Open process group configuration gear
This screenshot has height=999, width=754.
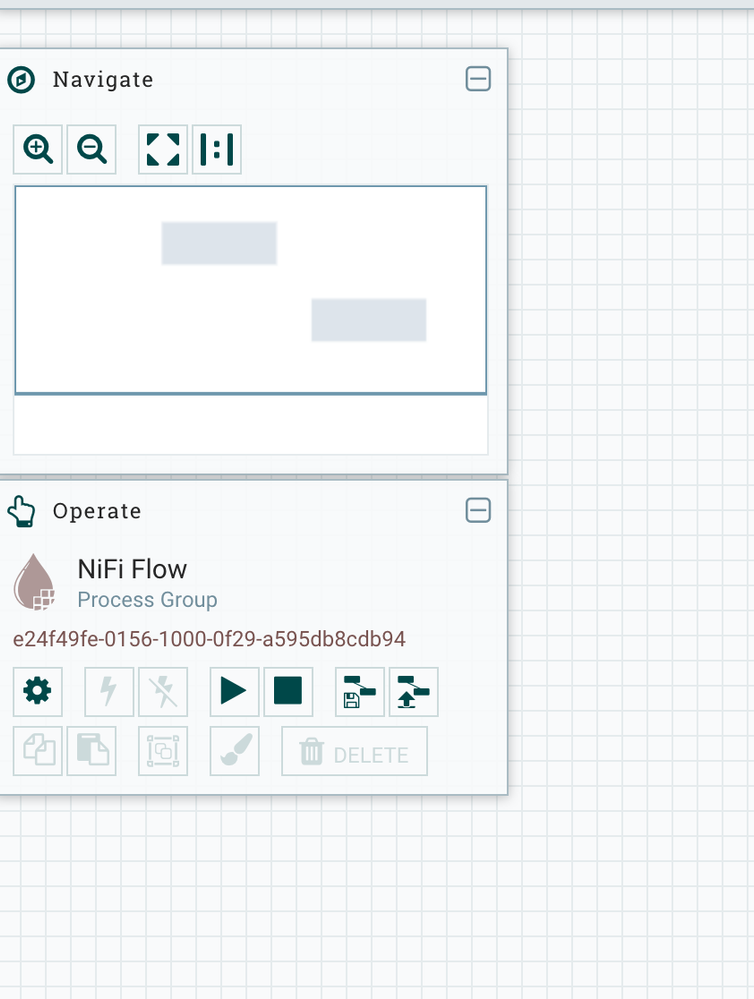[38, 691]
